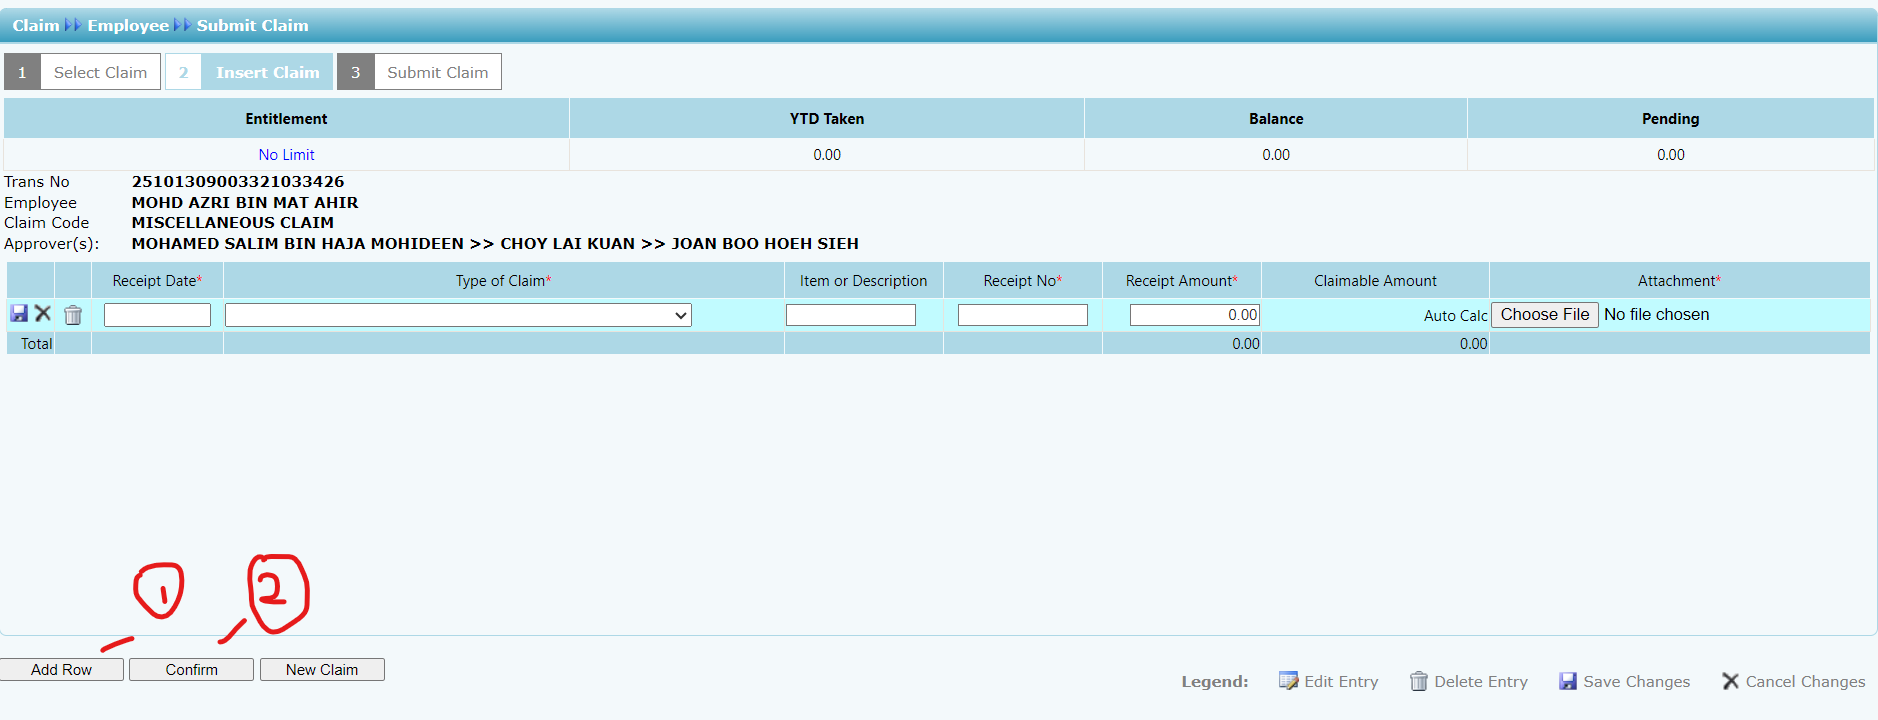Viewport: 1878px width, 720px height.
Task: Open step 3 Submit Claim tab
Action: pyautogui.click(x=437, y=72)
